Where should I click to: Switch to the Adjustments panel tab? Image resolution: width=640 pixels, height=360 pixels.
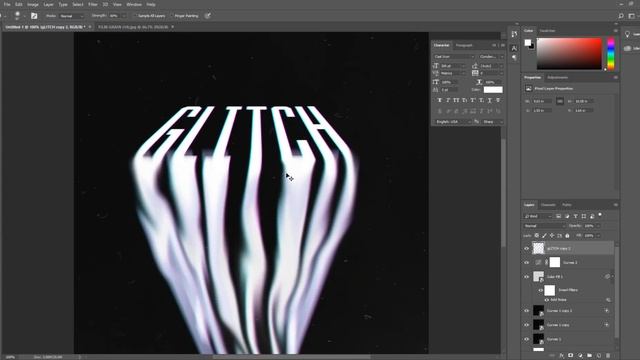click(x=558, y=78)
